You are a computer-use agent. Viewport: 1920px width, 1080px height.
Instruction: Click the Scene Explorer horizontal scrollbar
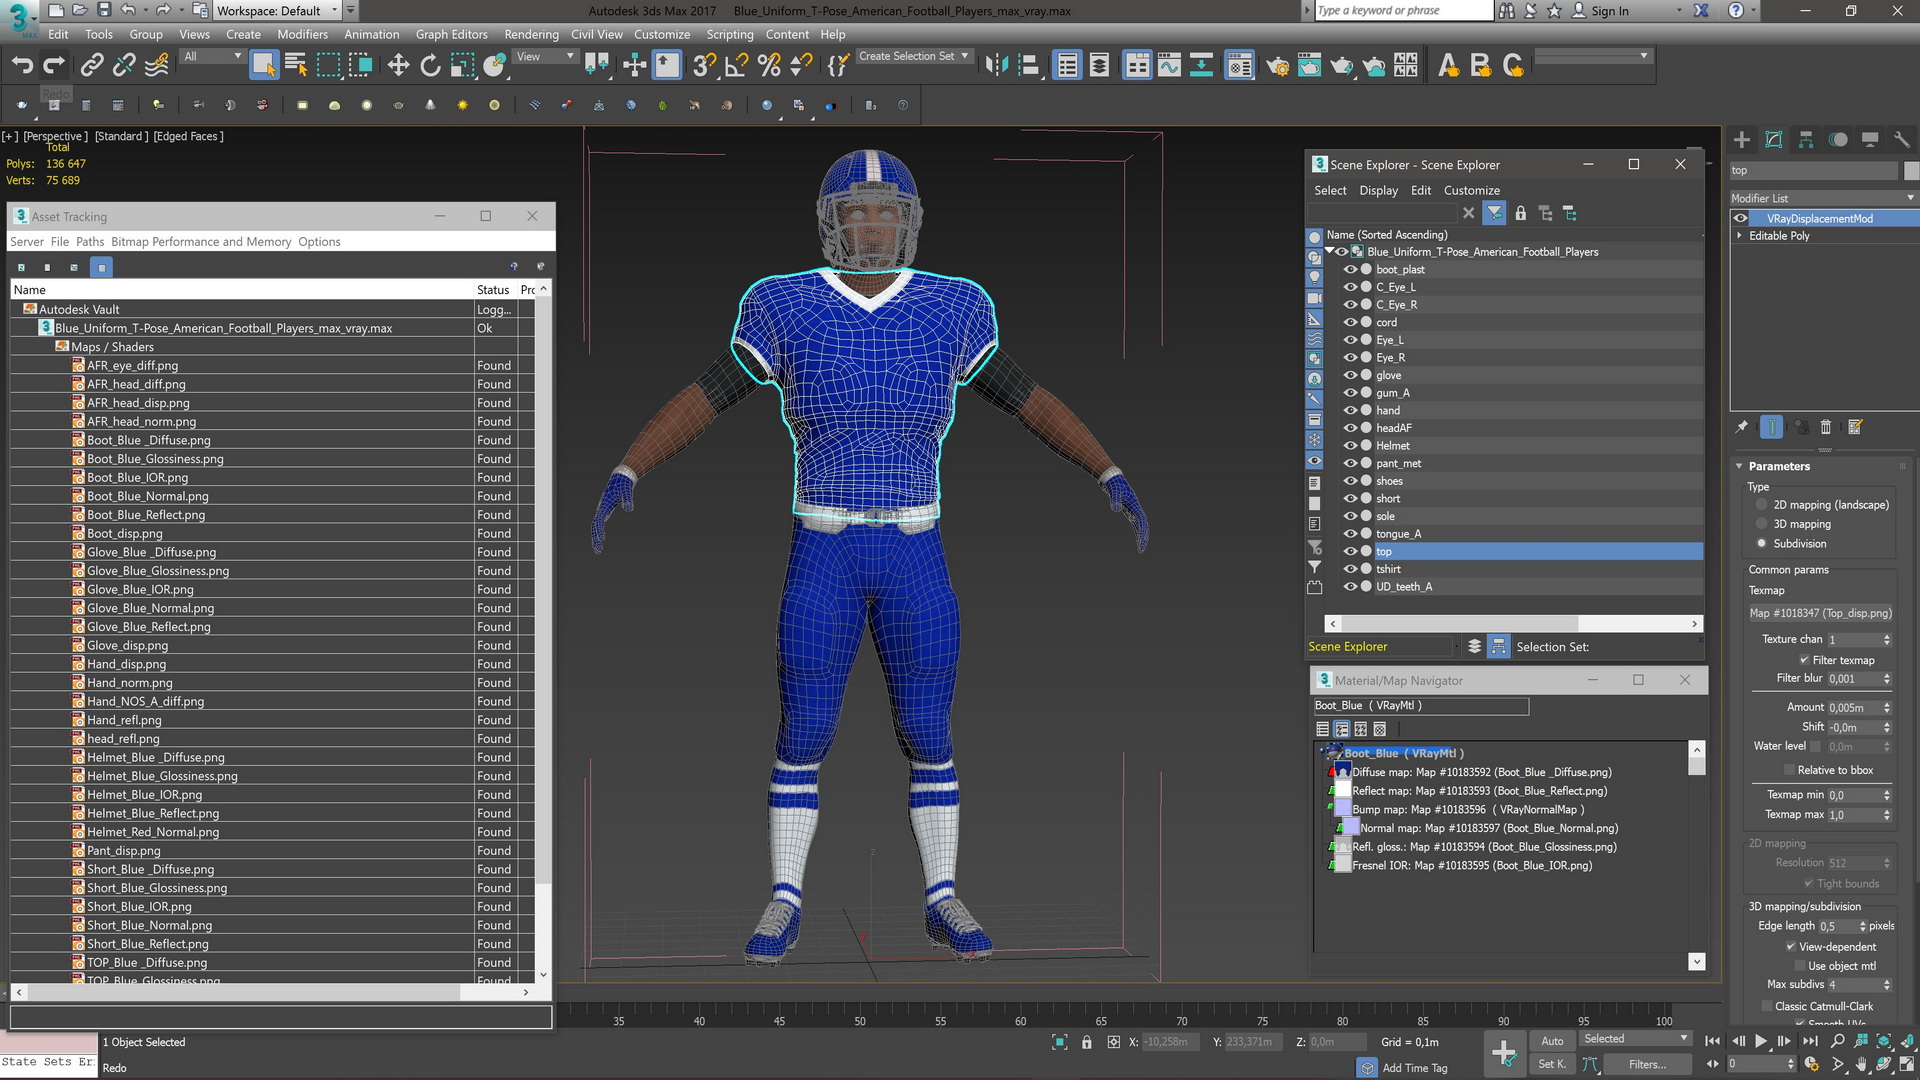(x=1513, y=623)
